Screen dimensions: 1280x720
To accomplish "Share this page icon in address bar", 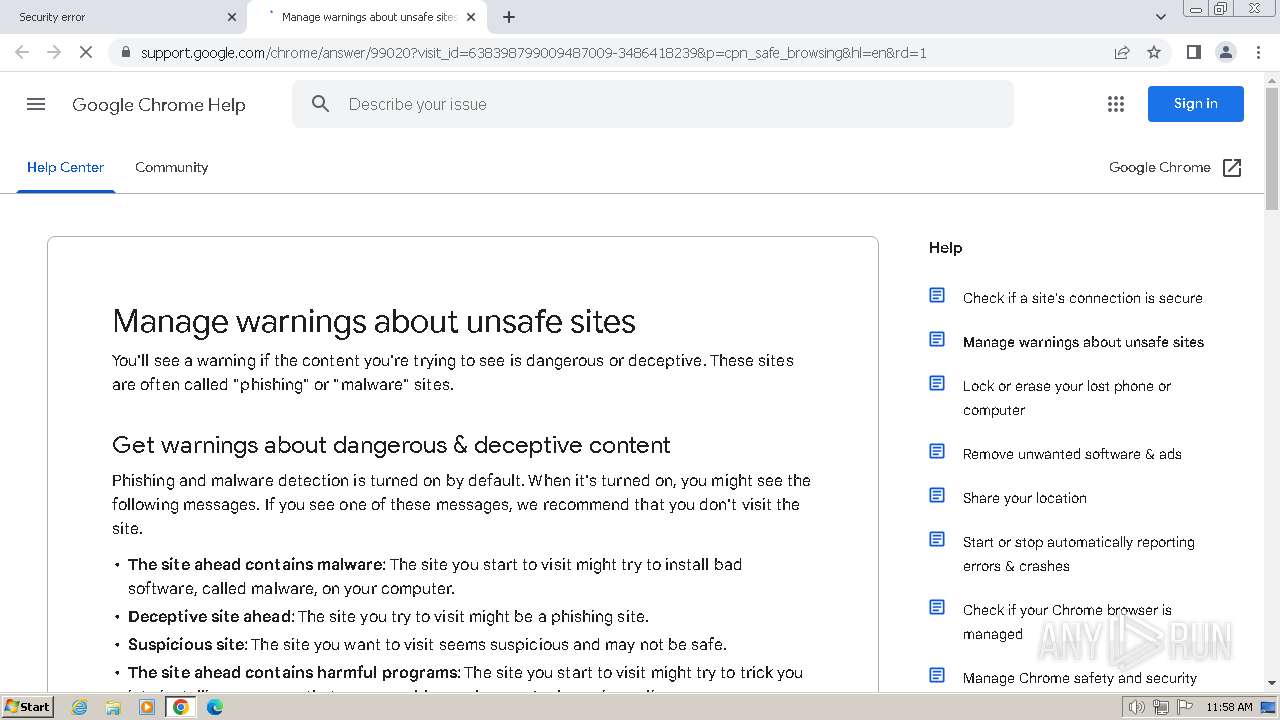I will (x=1122, y=52).
